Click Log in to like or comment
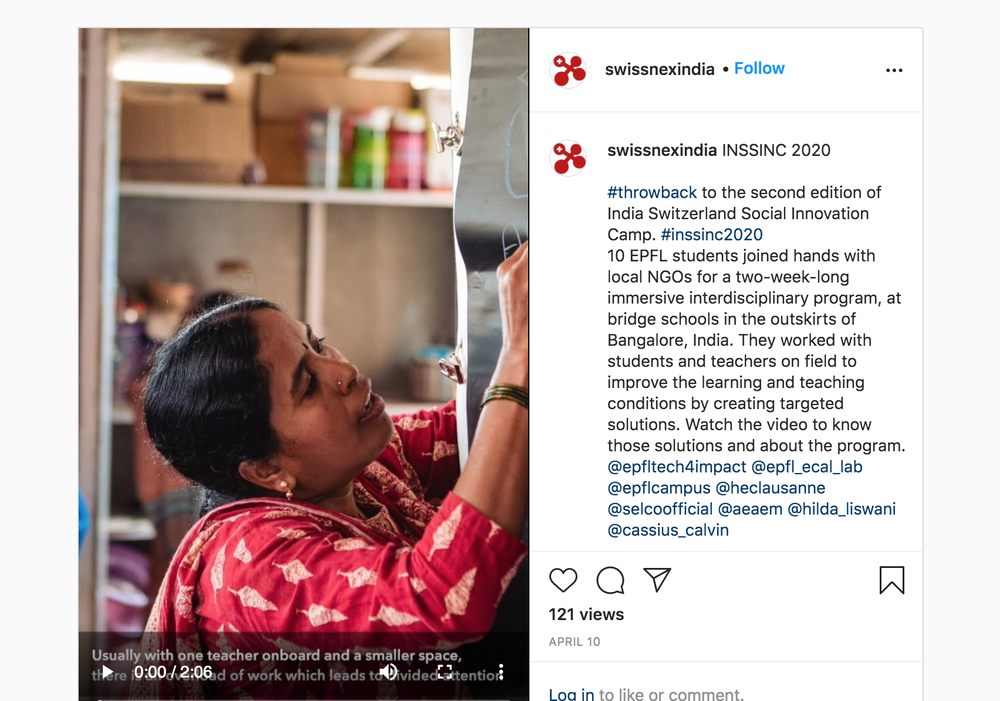1000x701 pixels. click(571, 694)
